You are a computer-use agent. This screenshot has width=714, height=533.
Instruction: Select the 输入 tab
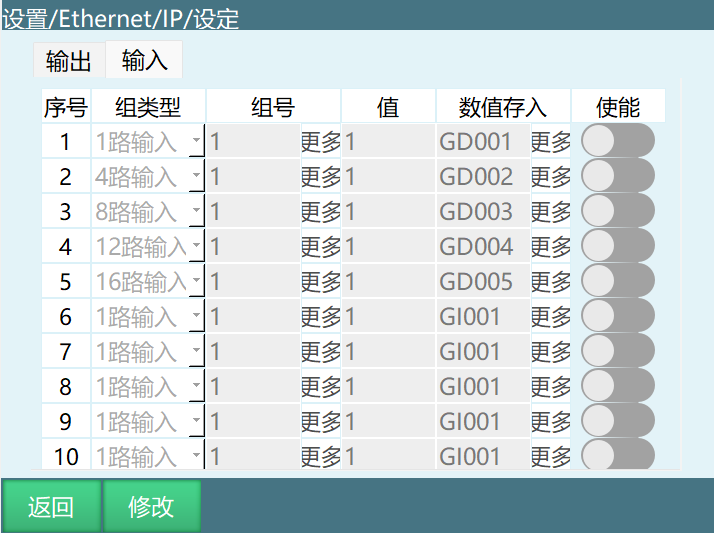[x=145, y=61]
